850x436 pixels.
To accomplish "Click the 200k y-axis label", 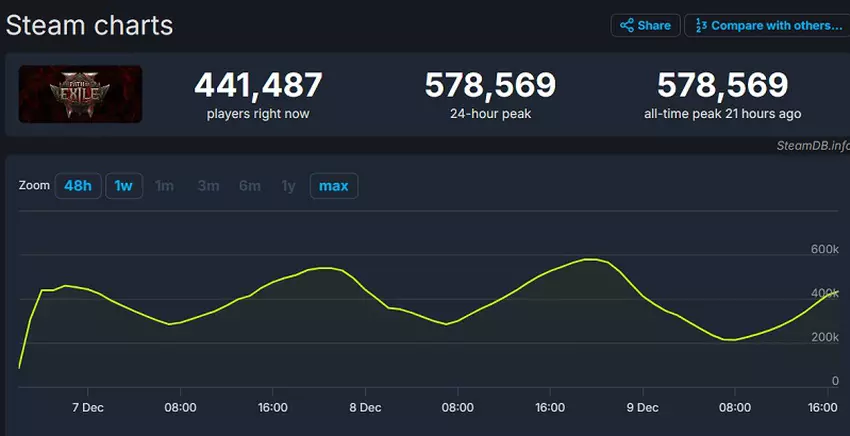I will tap(824, 337).
